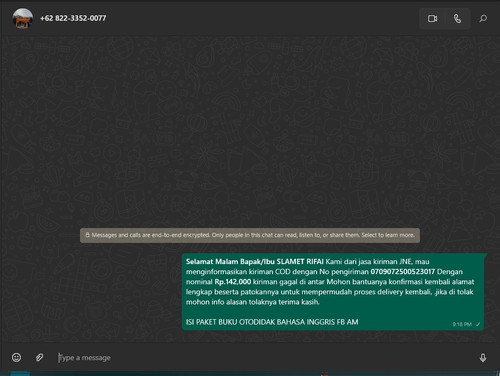Click the Type a message input field
Screen dimensions: 500x376
tap(263, 358)
